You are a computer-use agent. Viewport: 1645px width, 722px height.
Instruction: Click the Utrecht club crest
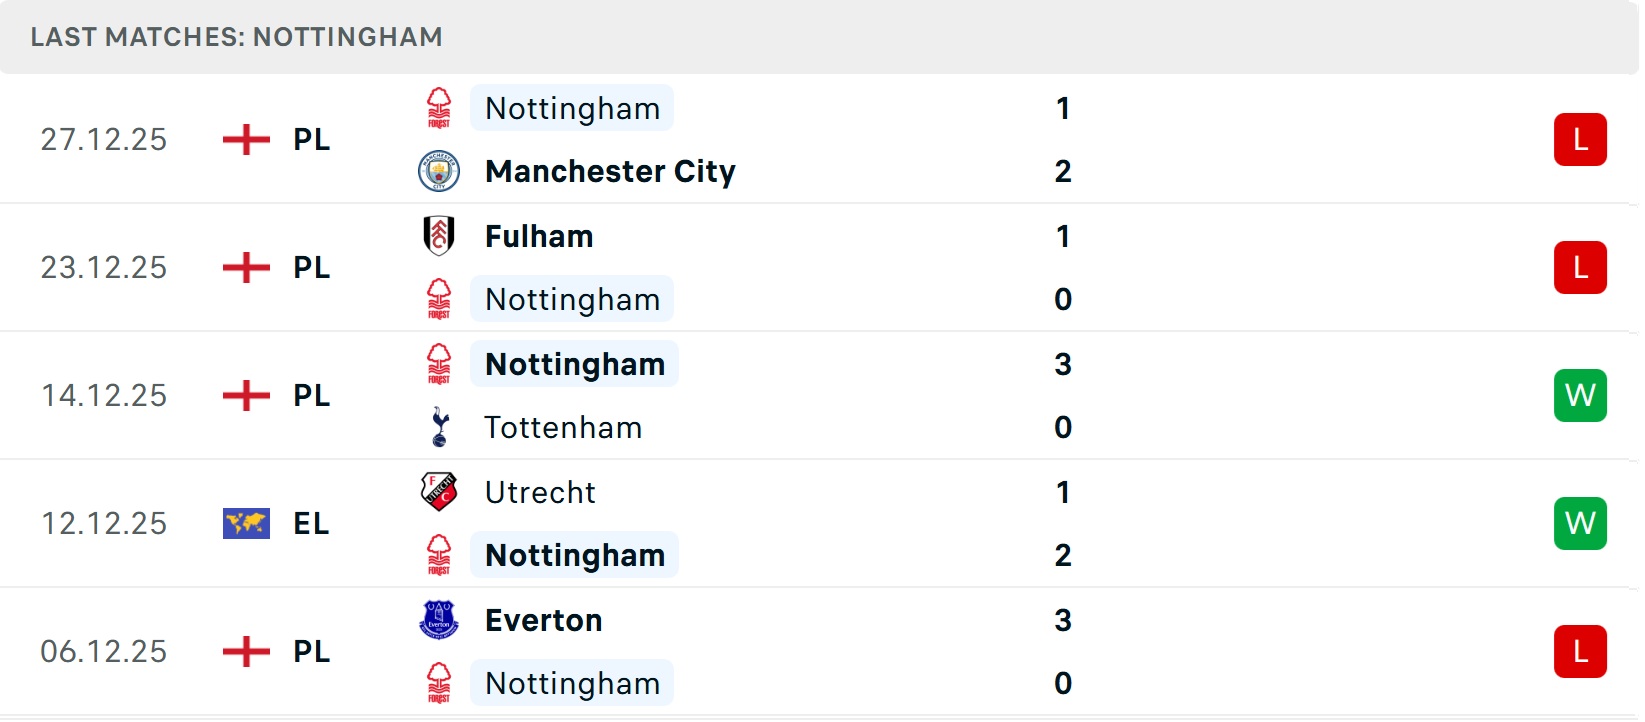tap(439, 492)
